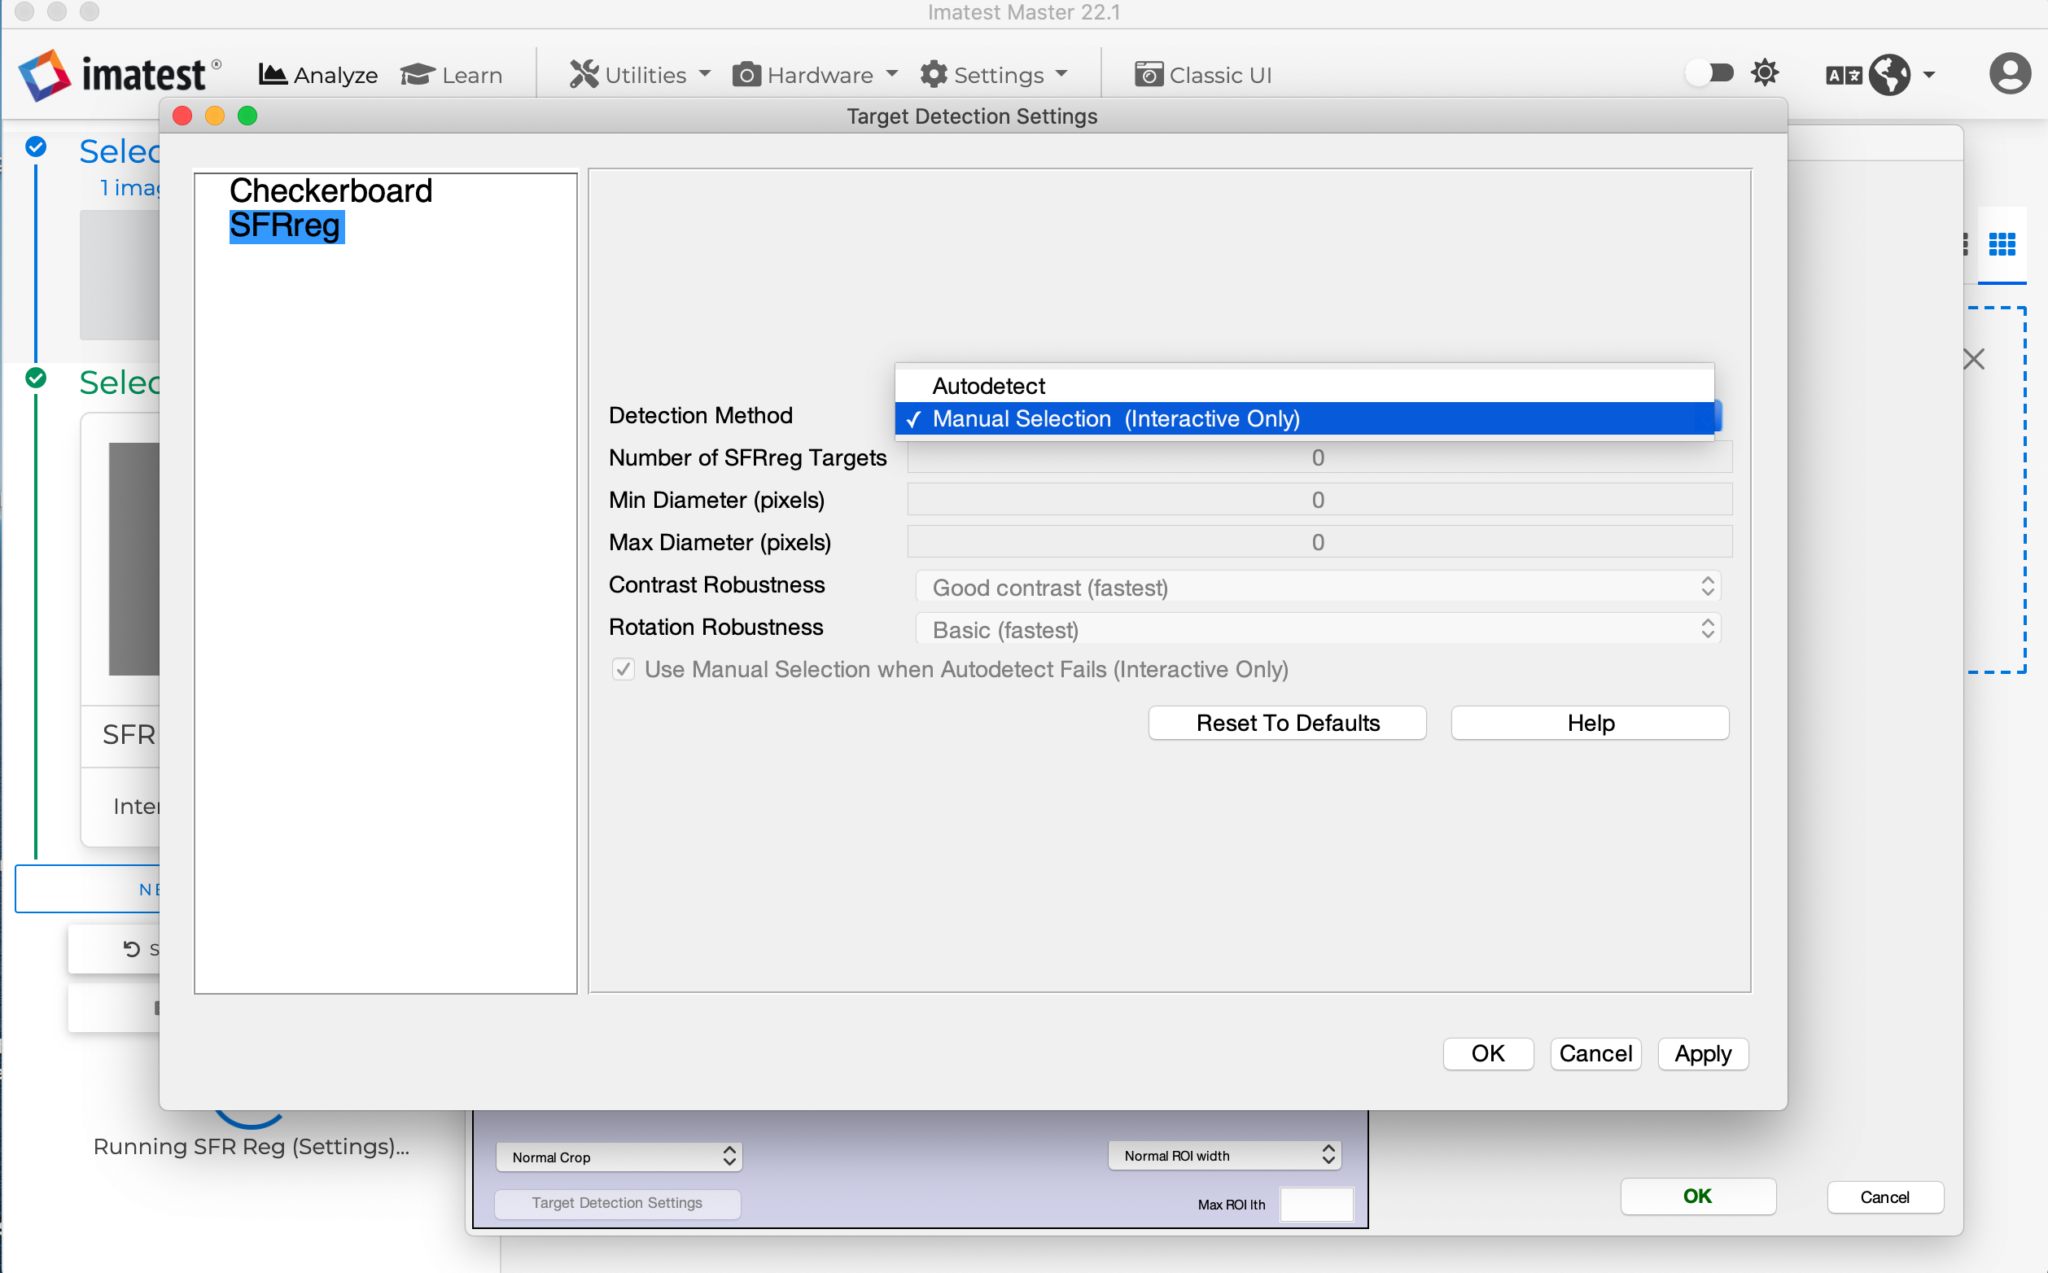
Task: Select Checkerboard in the target list
Action: tap(330, 190)
